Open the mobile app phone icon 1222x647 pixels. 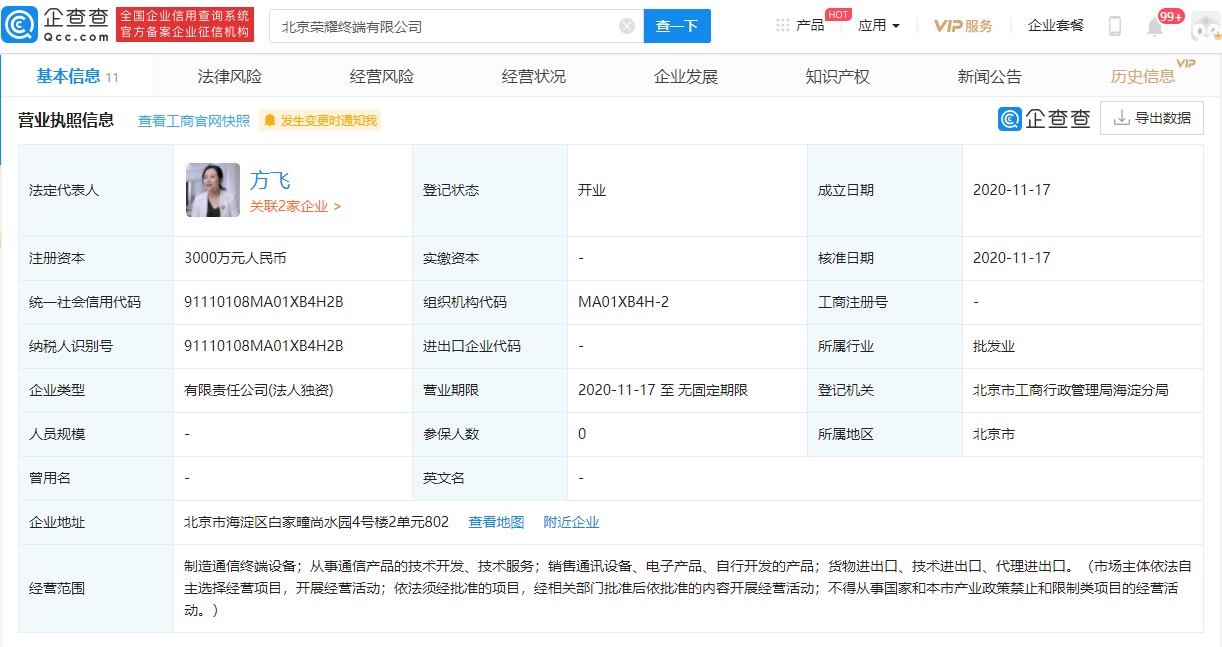1115,26
